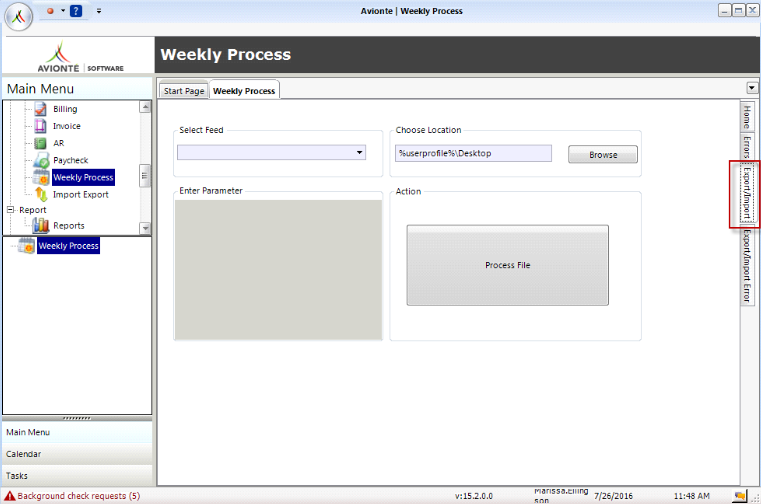
Task: Click the Choose Location path field
Action: 473,153
